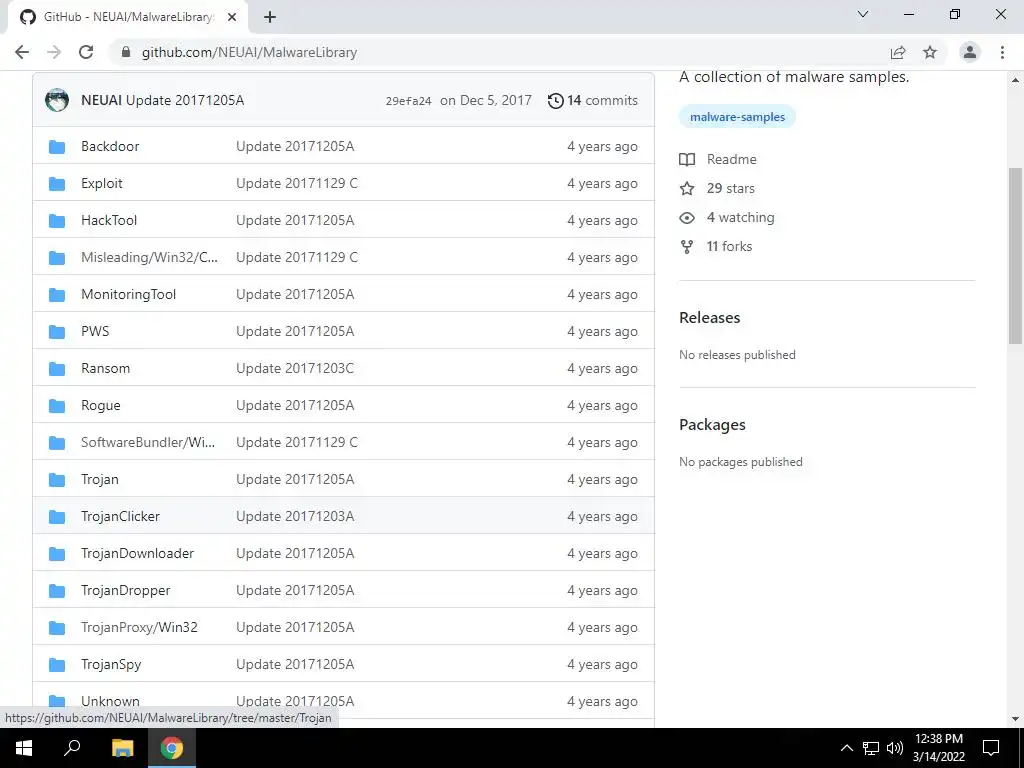Image resolution: width=1024 pixels, height=768 pixels.
Task: View 4 watching list
Action: point(740,217)
